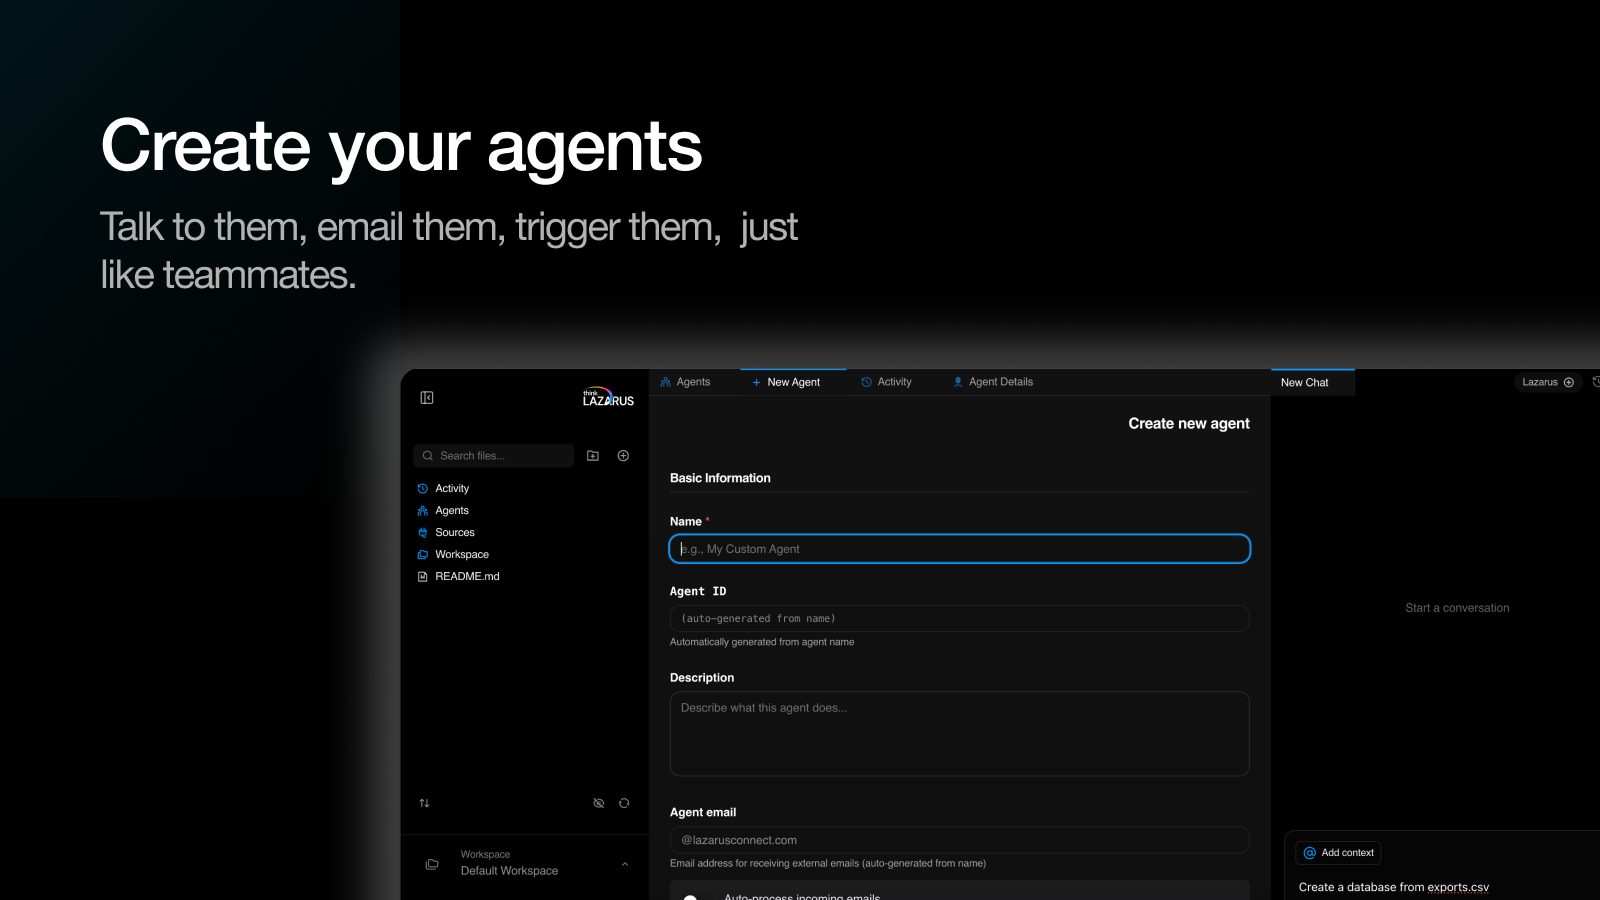Image resolution: width=1600 pixels, height=900 pixels.
Task: Click the Add context @ icon in chat
Action: 1311,852
